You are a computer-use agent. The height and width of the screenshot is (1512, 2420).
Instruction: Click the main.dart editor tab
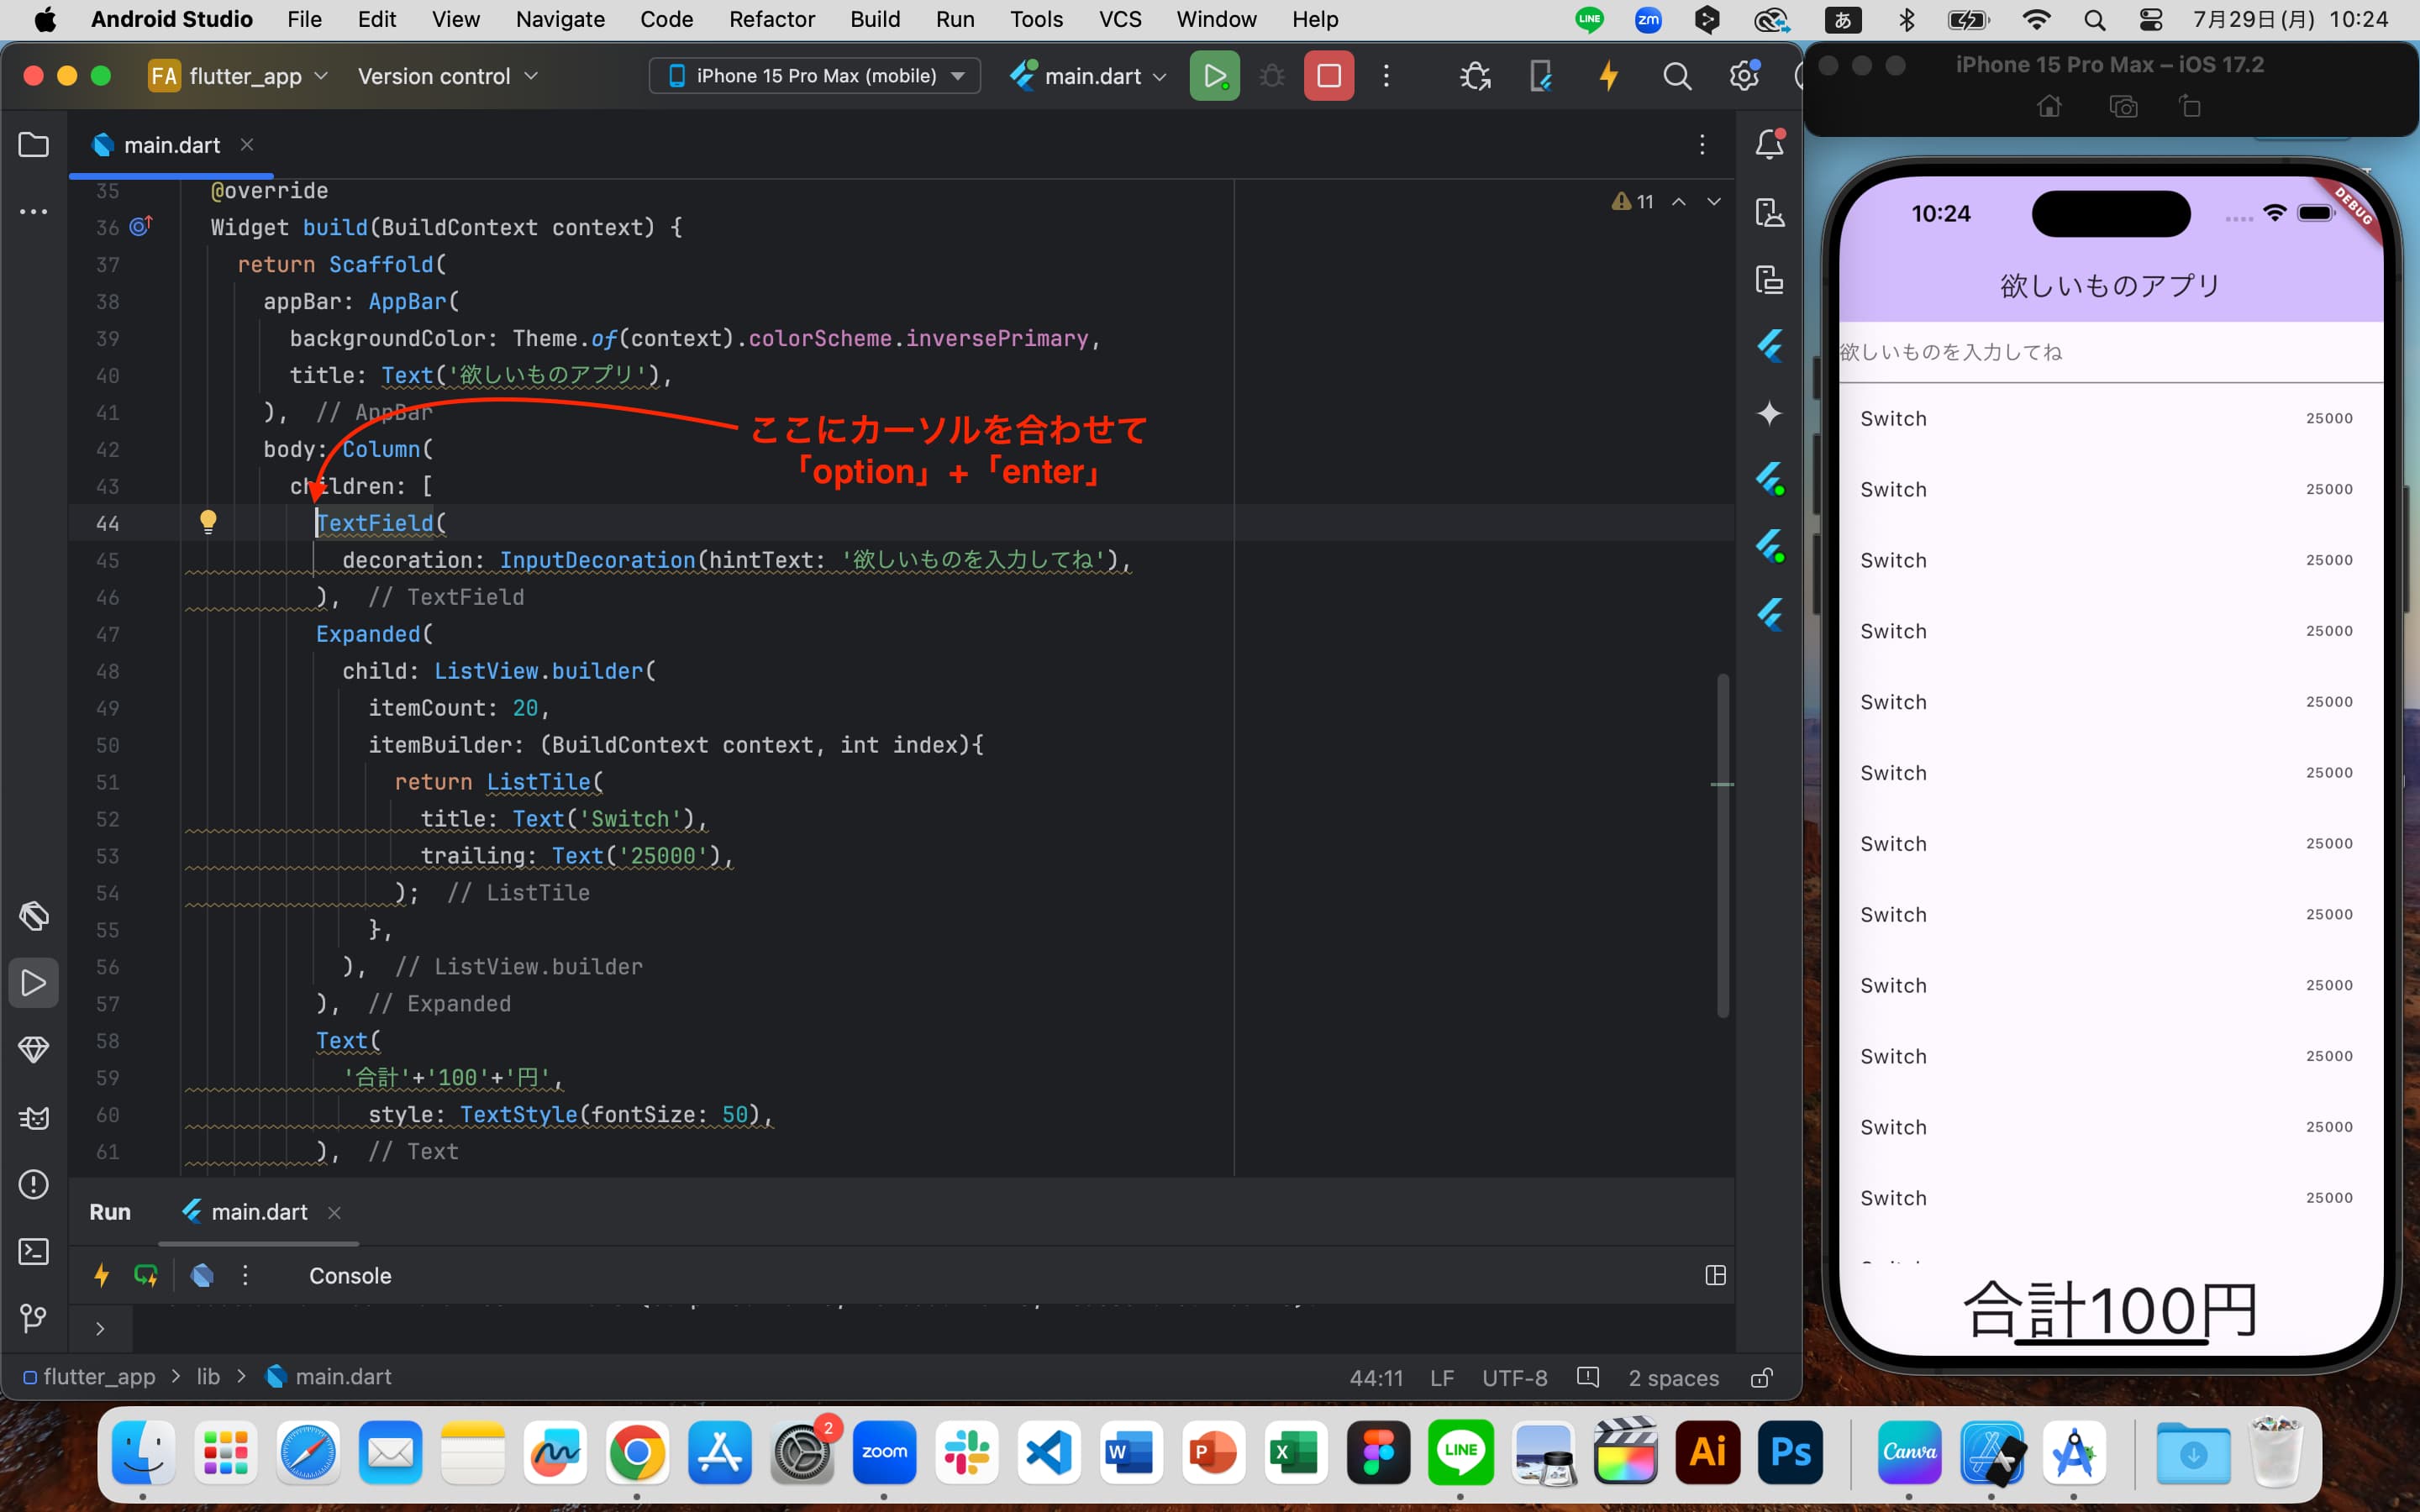[x=171, y=143]
